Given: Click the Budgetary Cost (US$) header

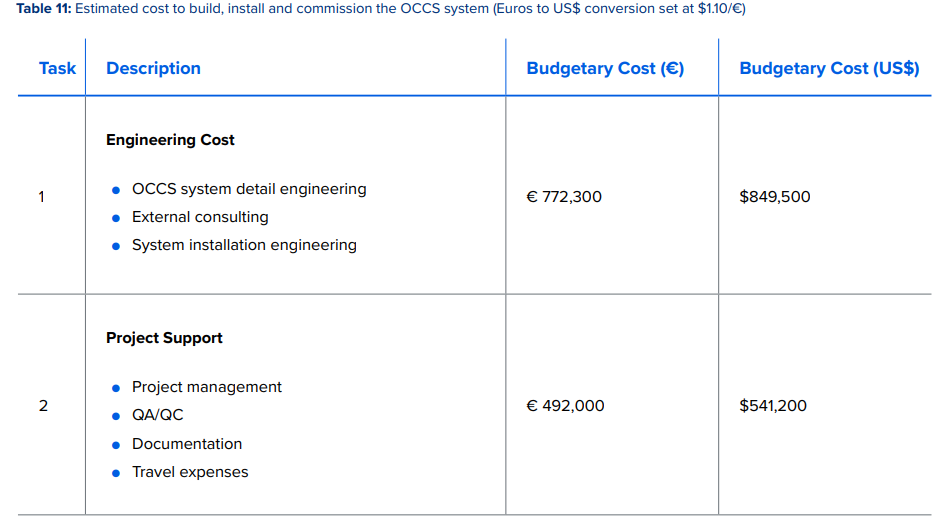Looking at the screenshot, I should point(829,68).
